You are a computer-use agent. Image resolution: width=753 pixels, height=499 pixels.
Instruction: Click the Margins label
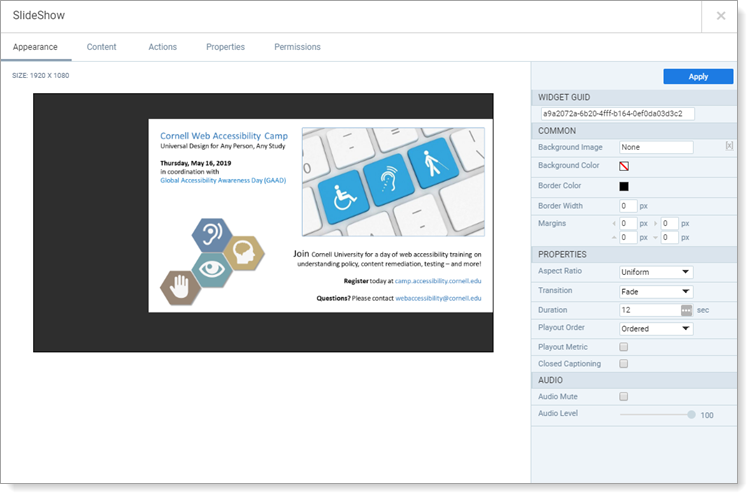(x=552, y=223)
